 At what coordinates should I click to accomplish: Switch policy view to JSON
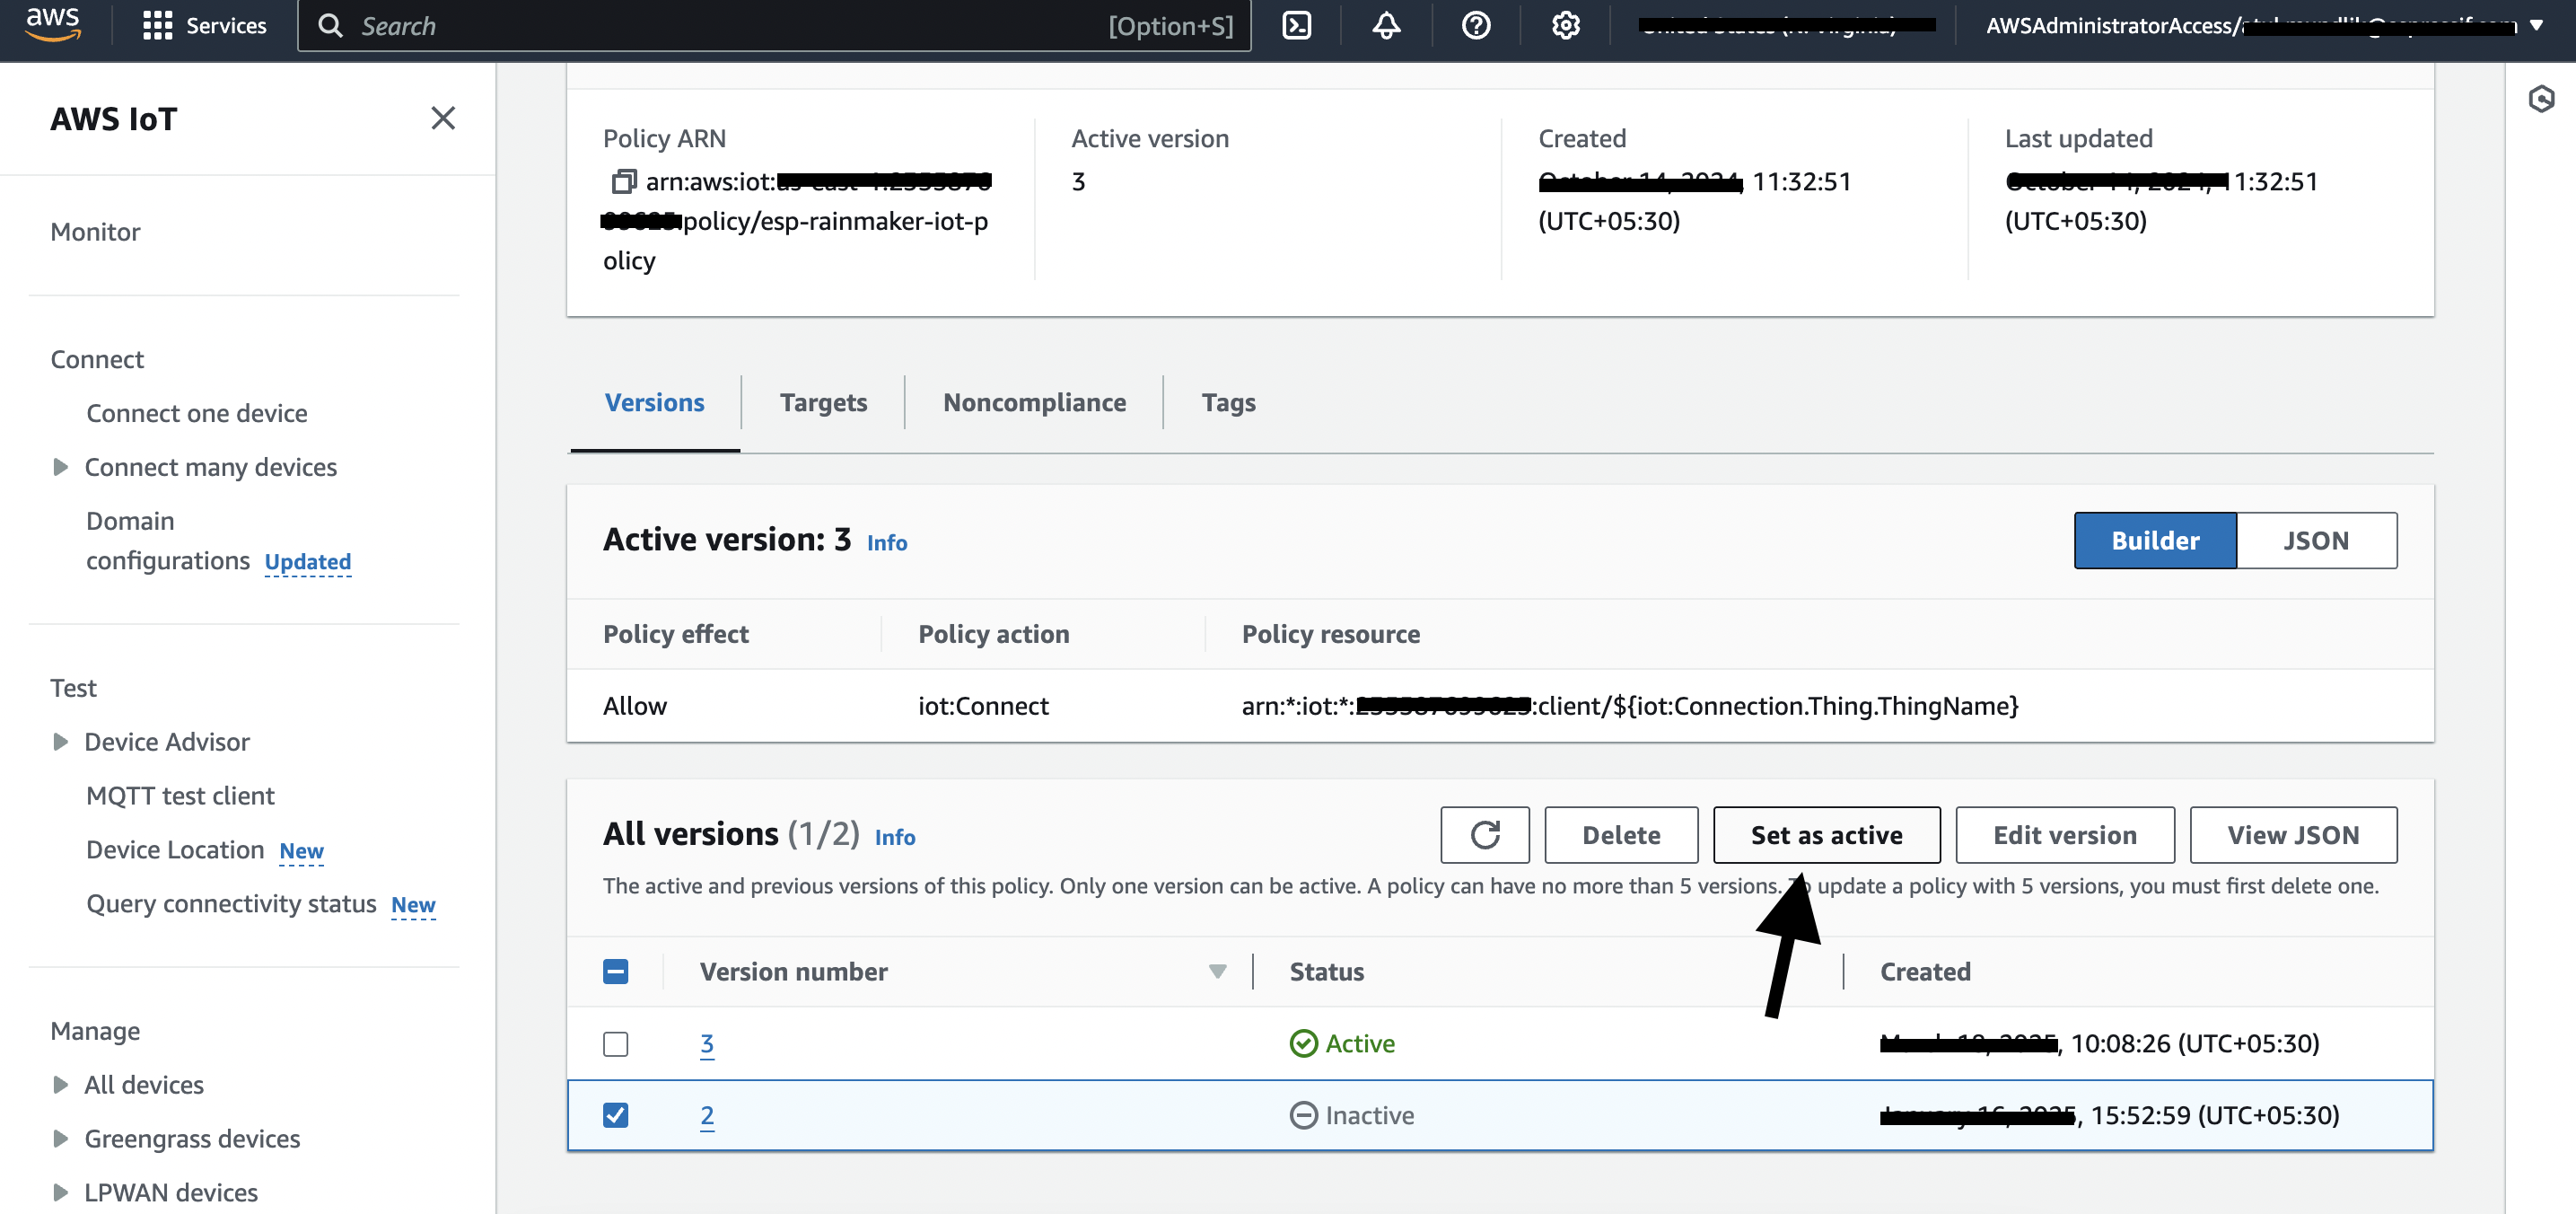tap(2315, 540)
